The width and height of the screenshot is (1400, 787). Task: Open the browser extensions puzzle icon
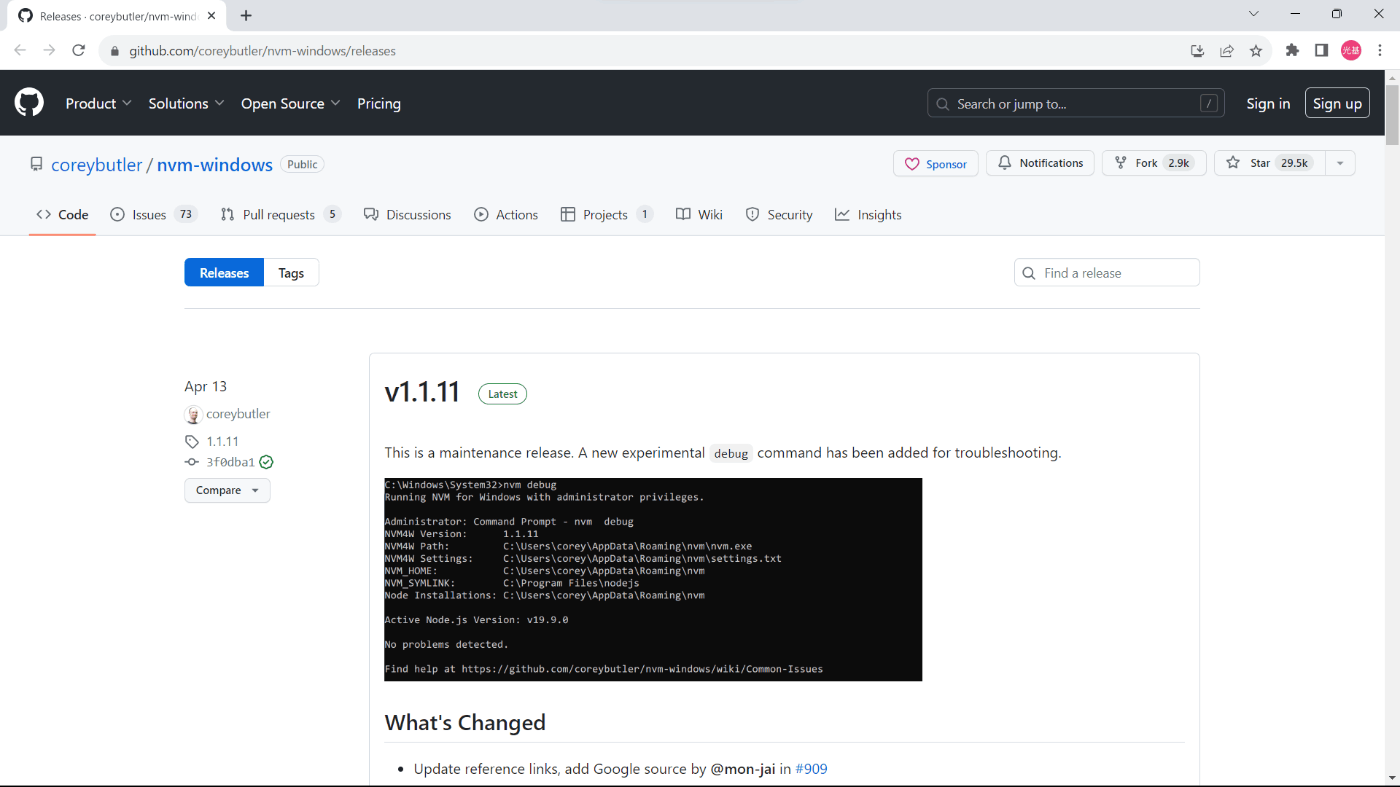tap(1292, 51)
